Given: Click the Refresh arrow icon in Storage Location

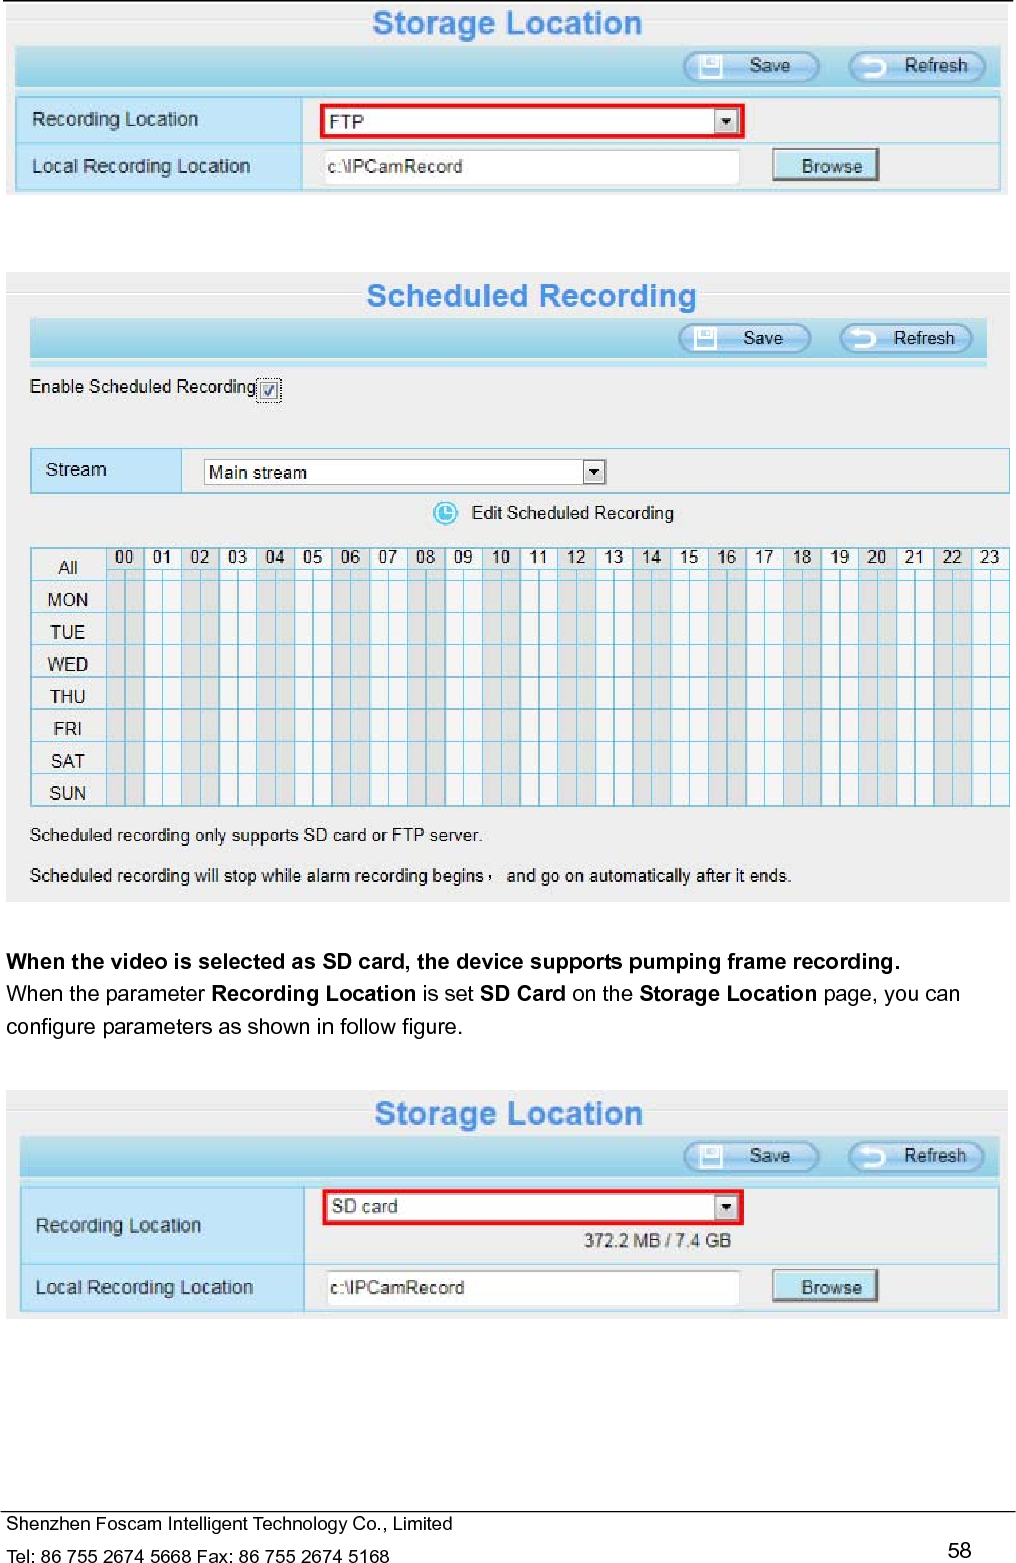Looking at the screenshot, I should [875, 66].
